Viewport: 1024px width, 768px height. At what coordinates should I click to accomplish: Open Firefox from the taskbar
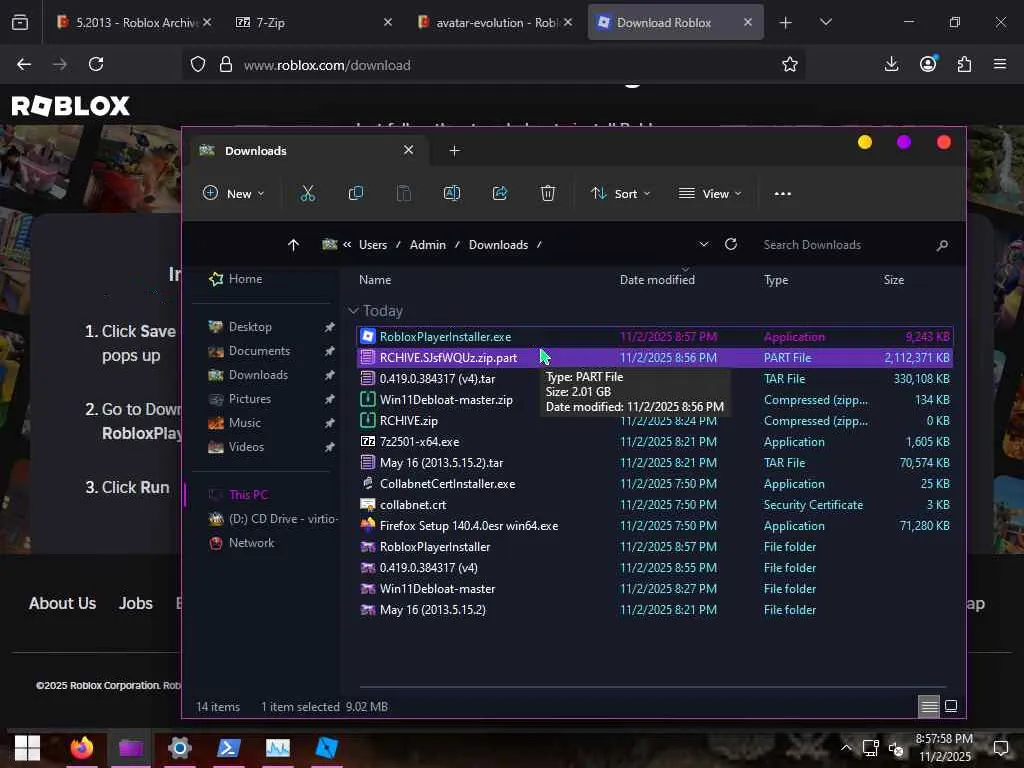[x=82, y=747]
